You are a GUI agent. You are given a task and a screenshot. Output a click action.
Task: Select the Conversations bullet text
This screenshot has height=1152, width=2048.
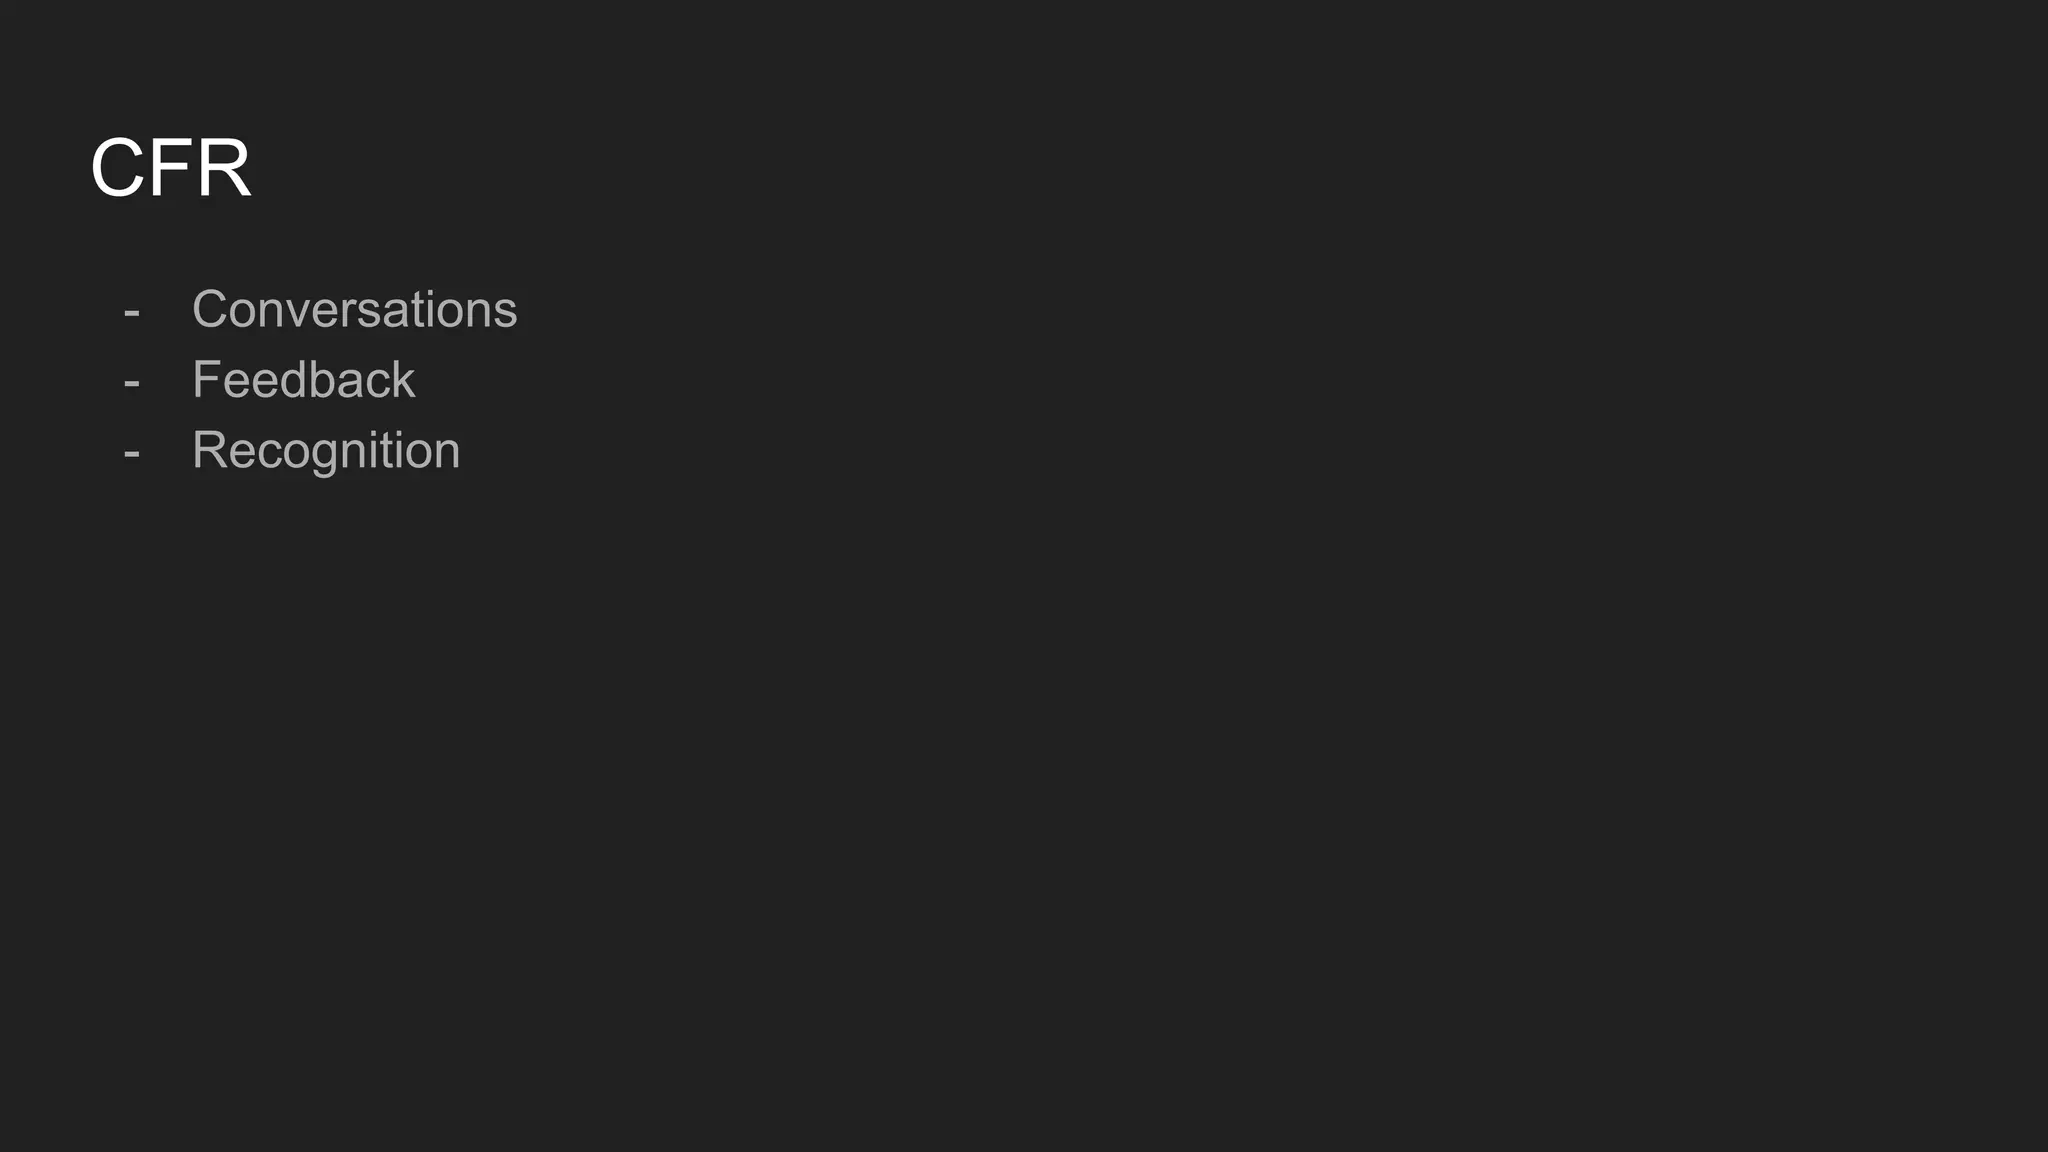[354, 309]
